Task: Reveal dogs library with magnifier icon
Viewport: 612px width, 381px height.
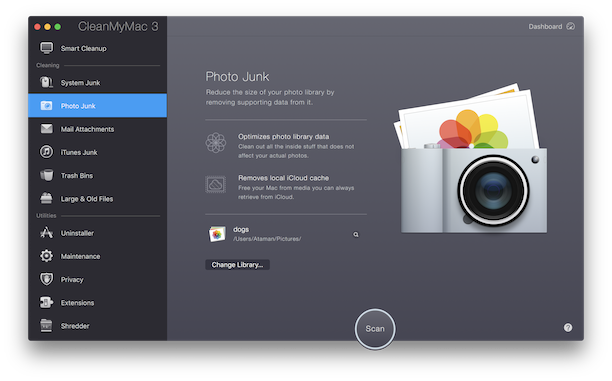Action: pyautogui.click(x=356, y=235)
